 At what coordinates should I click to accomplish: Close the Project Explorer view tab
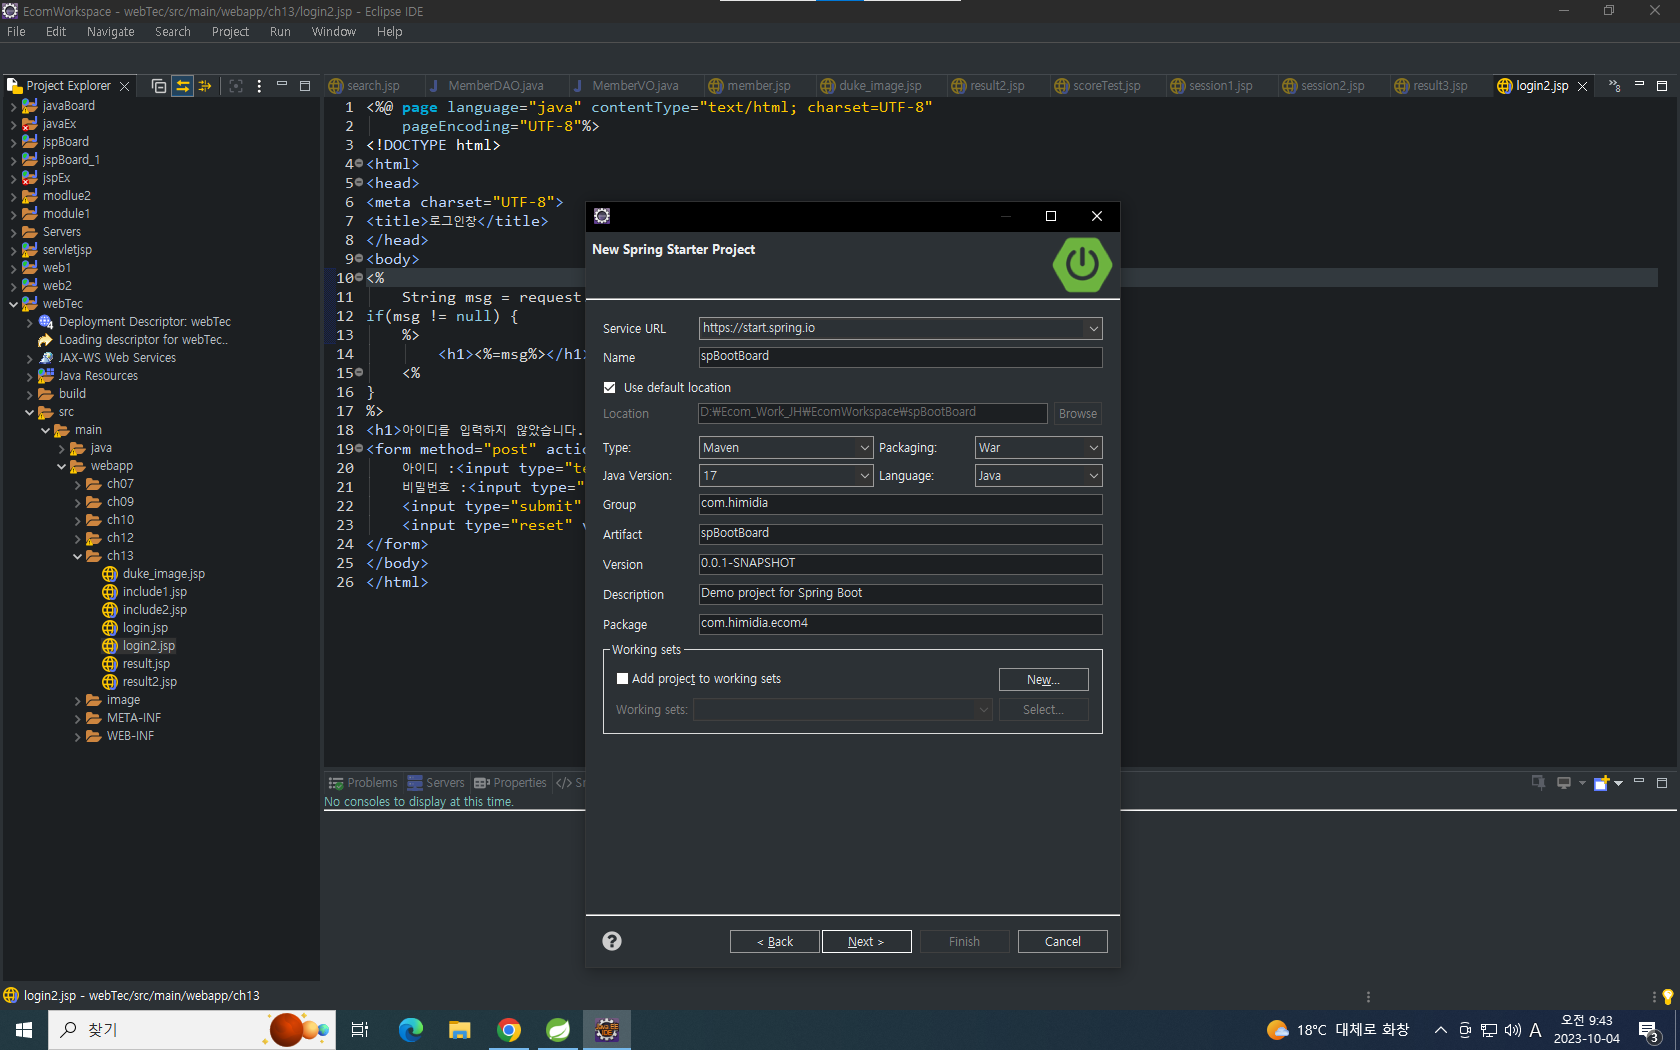(124, 86)
